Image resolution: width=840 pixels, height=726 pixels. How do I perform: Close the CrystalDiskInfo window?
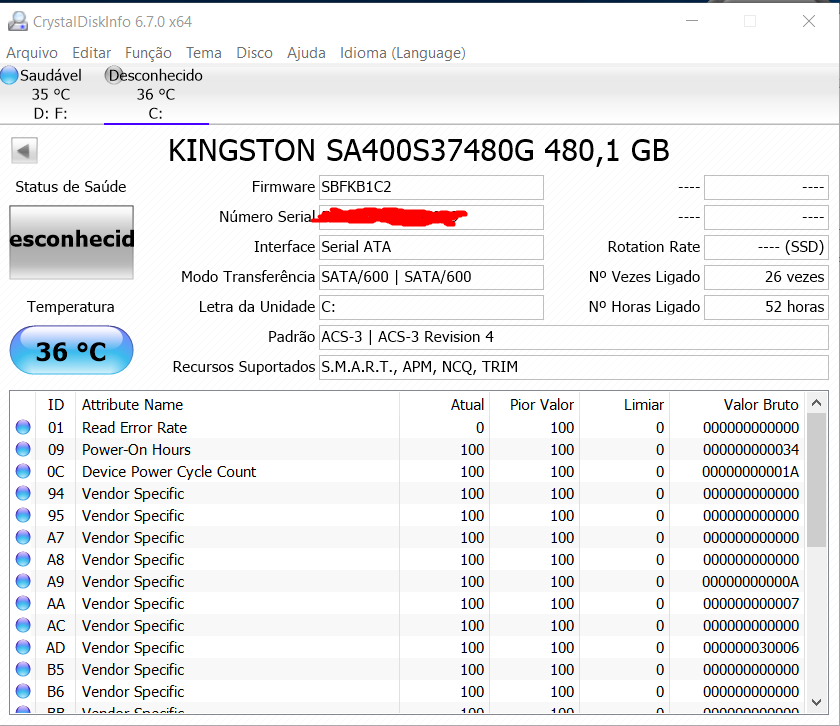click(809, 21)
